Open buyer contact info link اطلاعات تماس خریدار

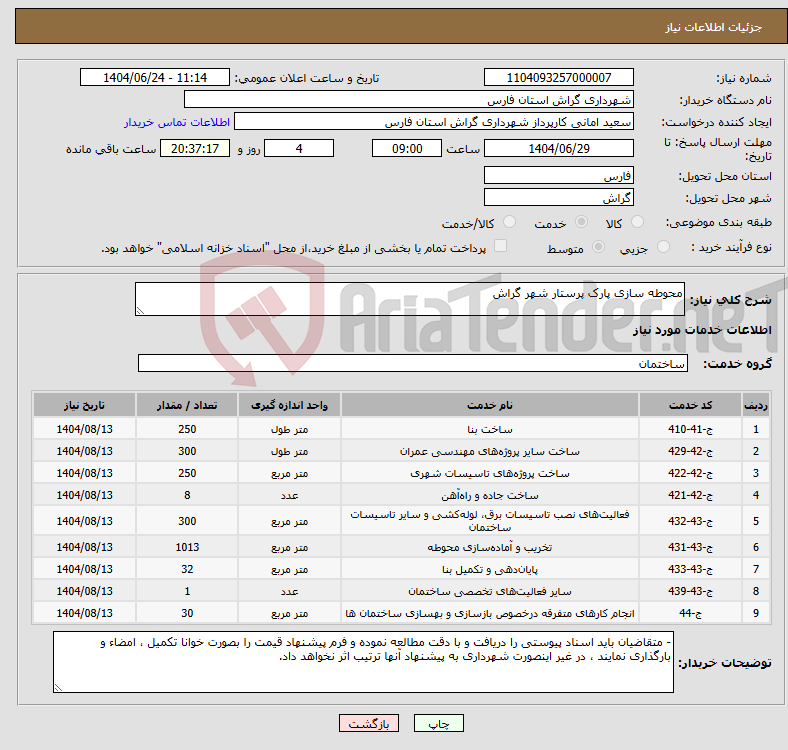point(177,122)
